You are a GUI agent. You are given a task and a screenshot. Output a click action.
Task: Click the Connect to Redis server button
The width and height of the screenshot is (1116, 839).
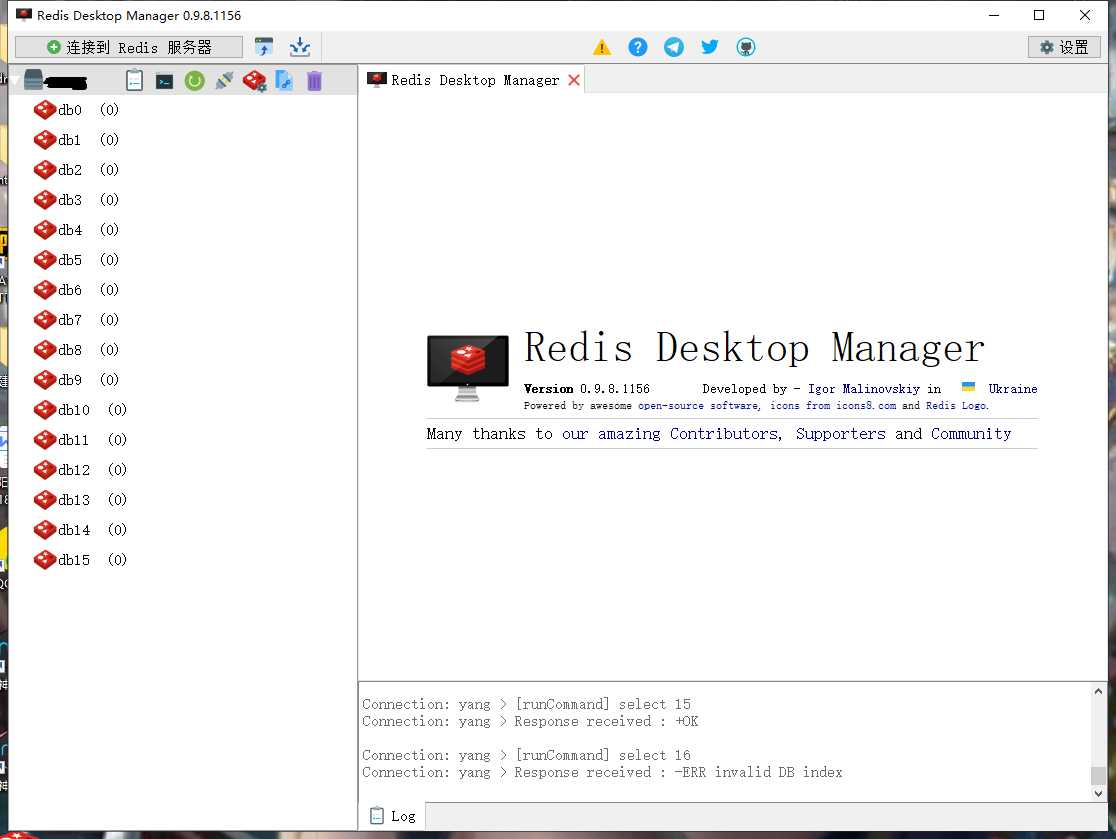129,47
